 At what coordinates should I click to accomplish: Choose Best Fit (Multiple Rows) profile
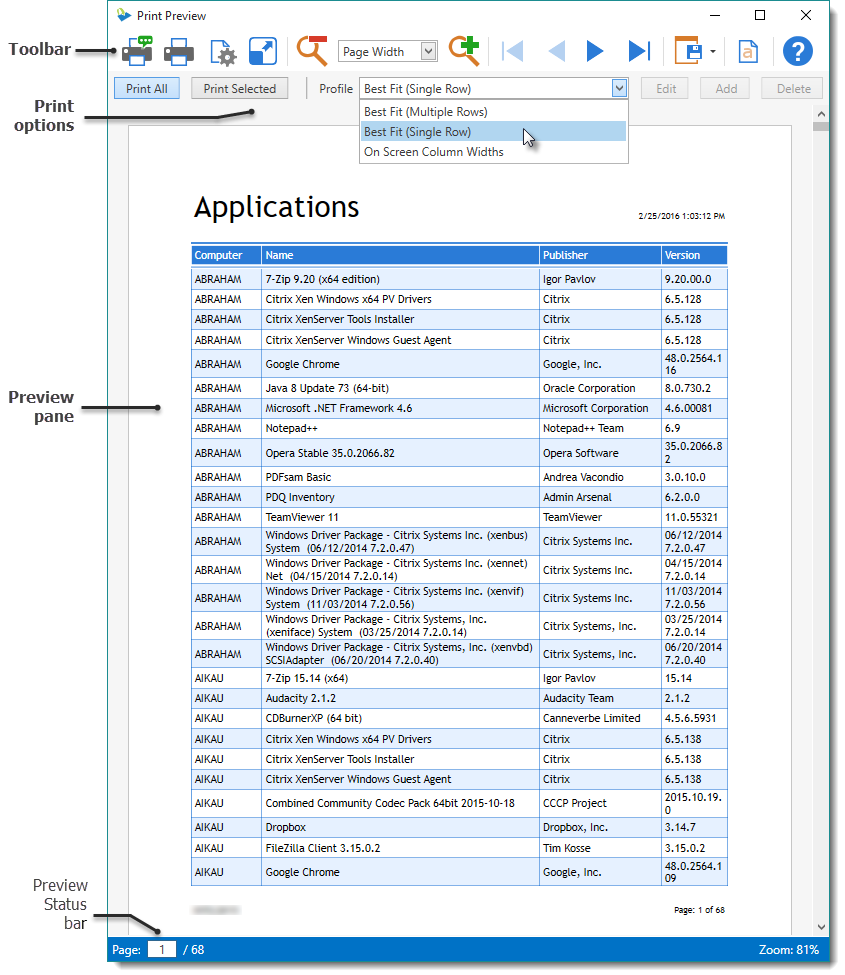494,112
